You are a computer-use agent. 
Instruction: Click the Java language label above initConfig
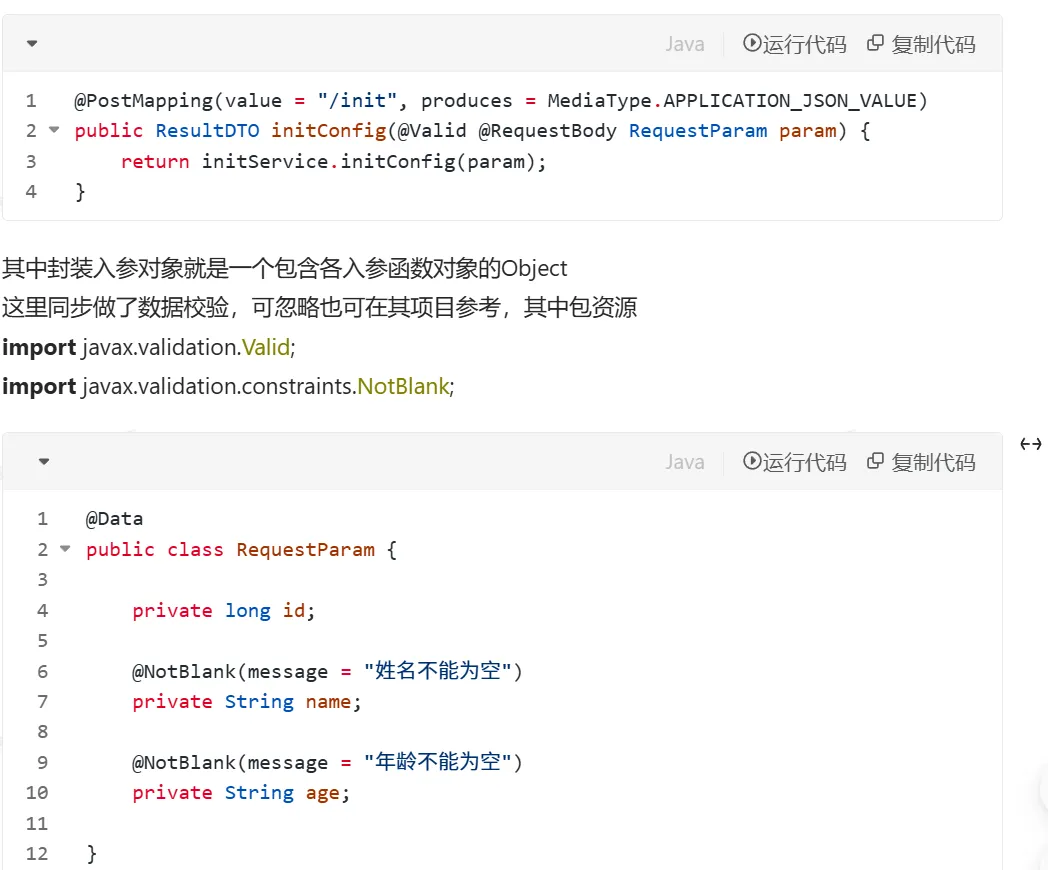[685, 44]
